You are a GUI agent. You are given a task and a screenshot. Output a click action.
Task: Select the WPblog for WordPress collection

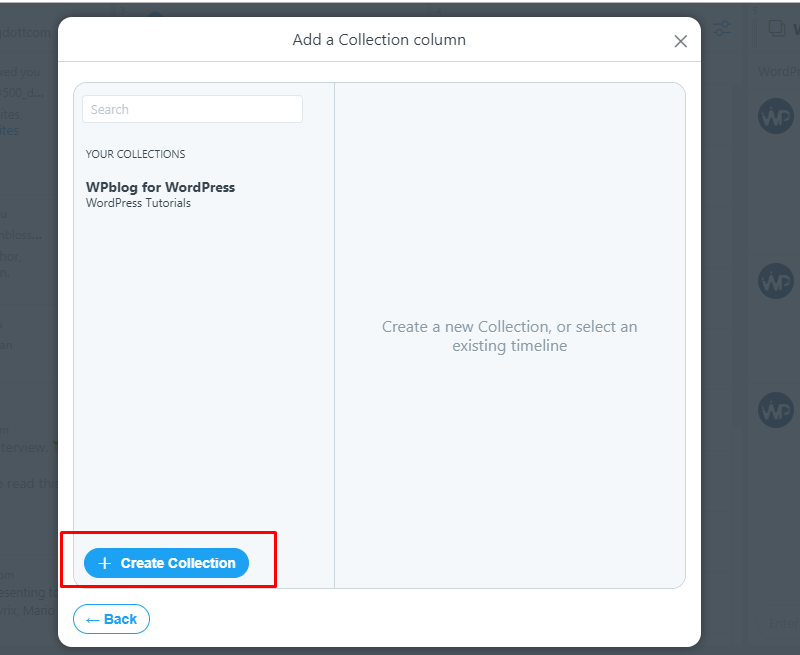(x=160, y=187)
